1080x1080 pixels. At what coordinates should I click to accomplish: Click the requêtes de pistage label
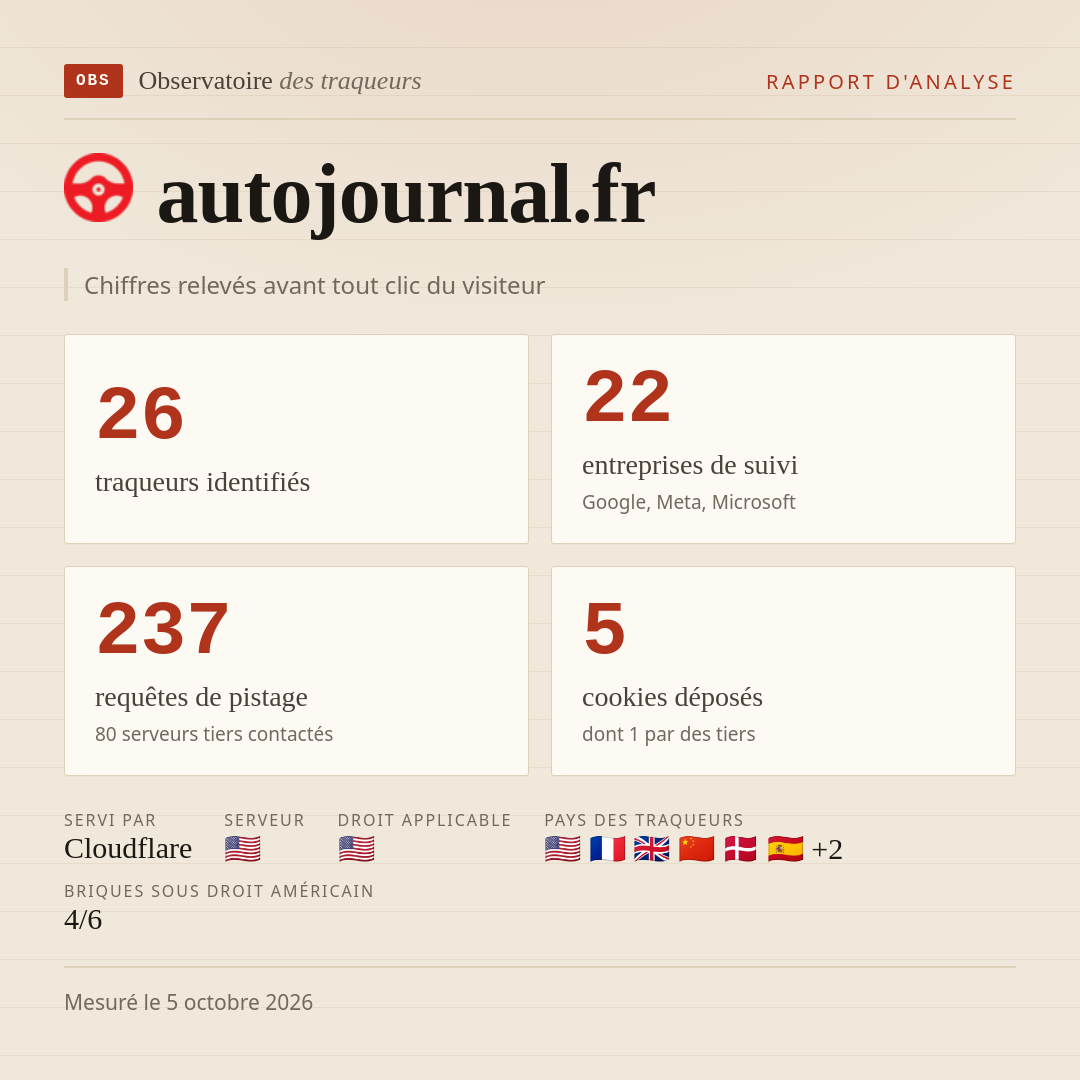201,697
